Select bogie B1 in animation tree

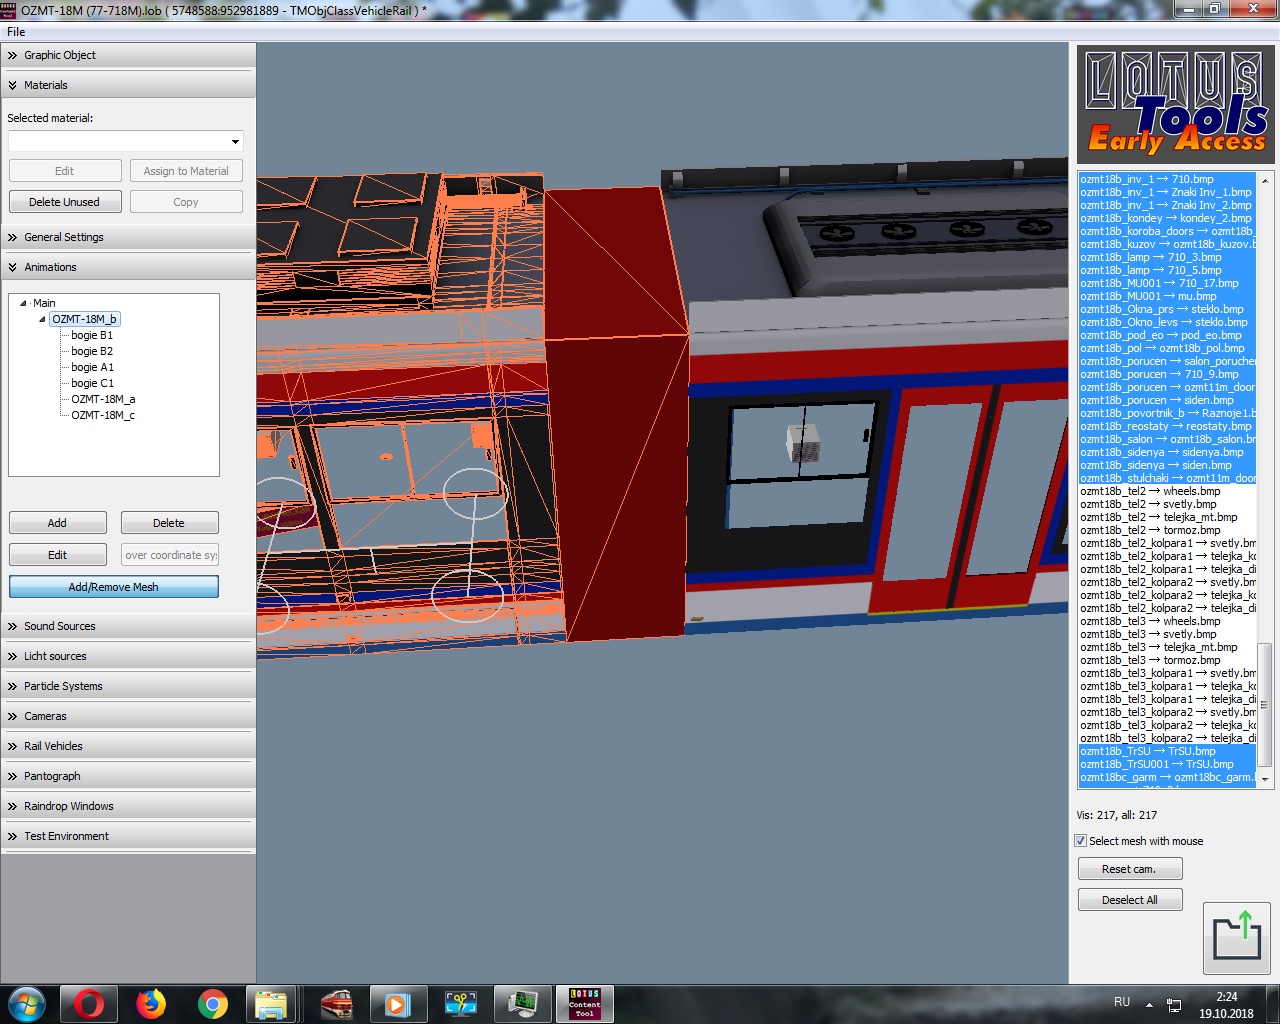click(x=92, y=335)
